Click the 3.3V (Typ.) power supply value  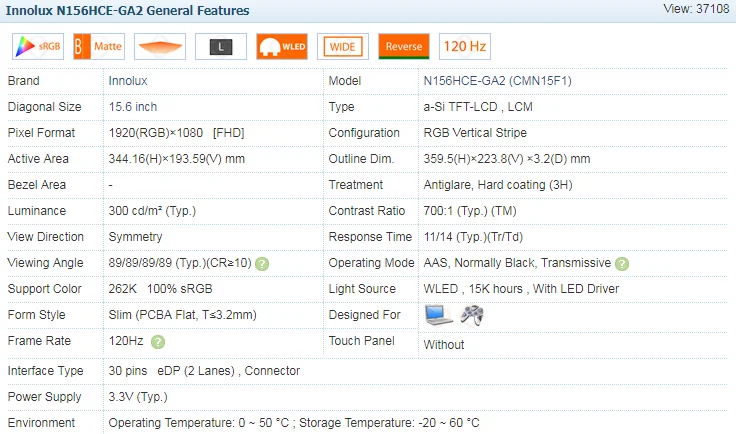138,397
